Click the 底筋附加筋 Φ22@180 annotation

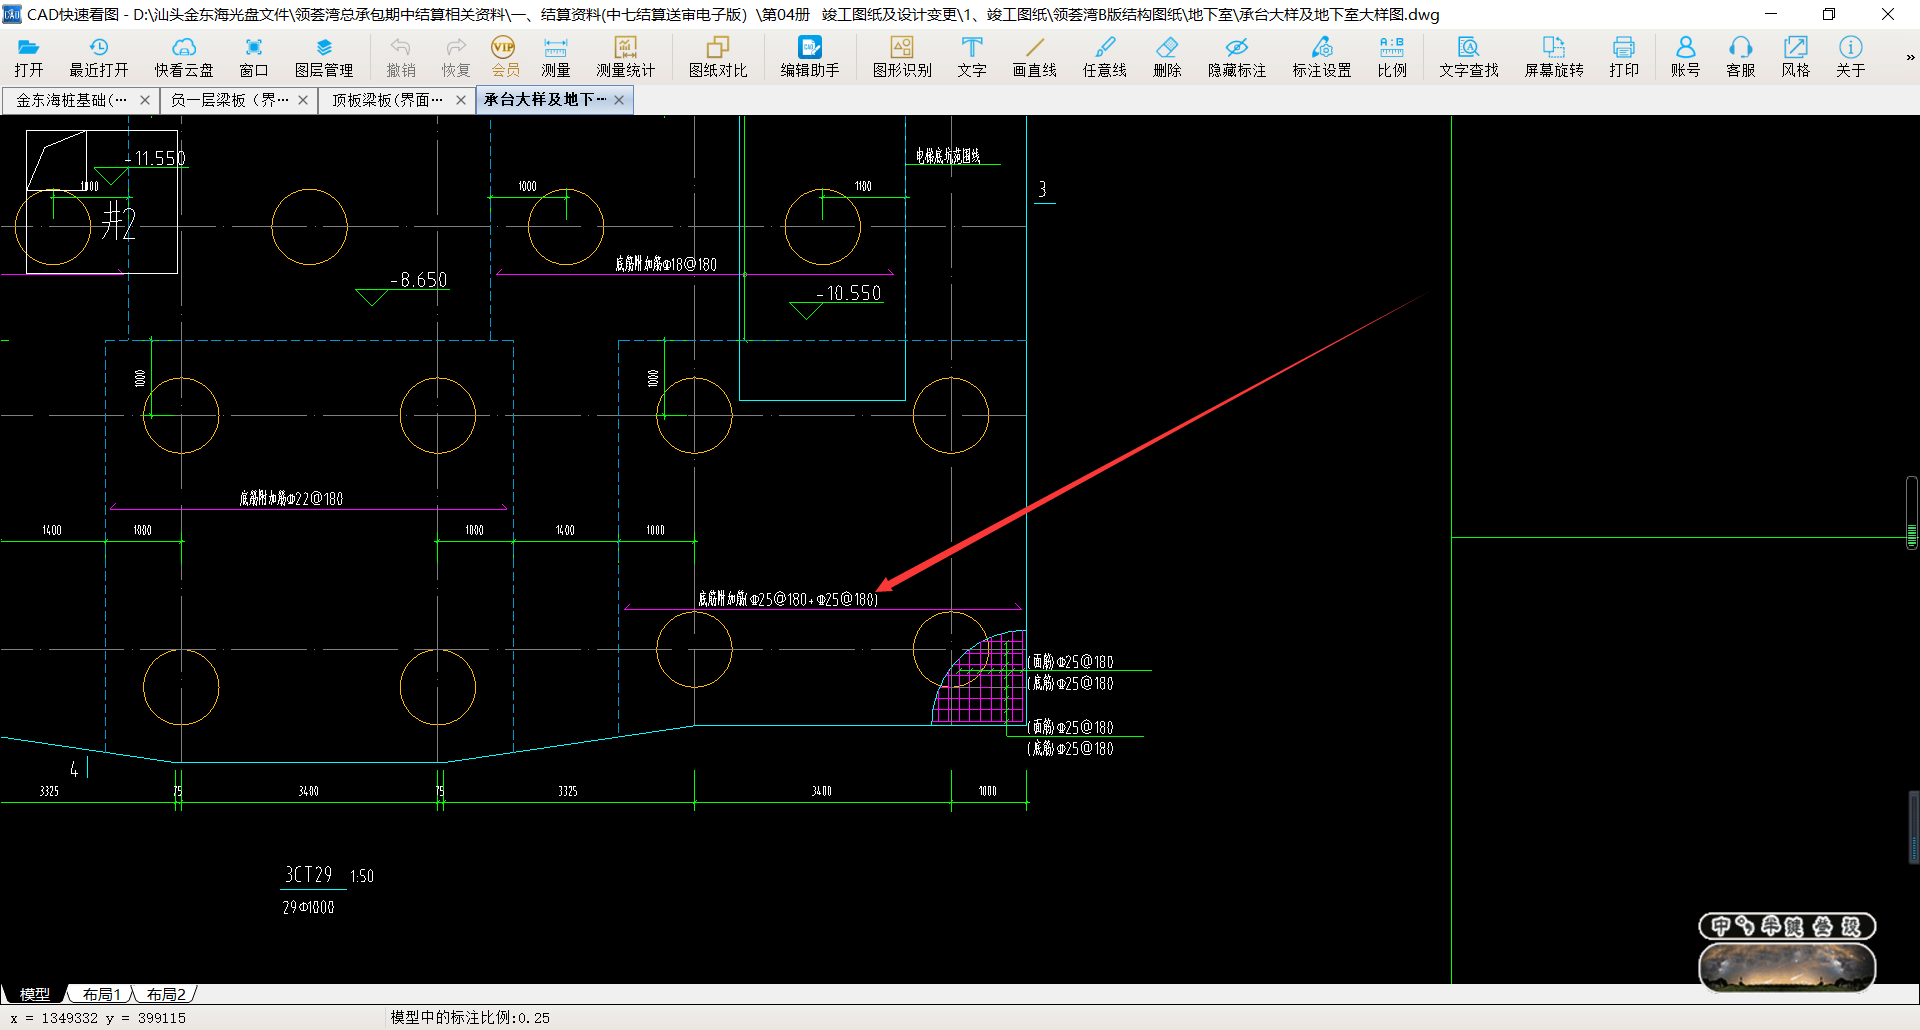click(291, 498)
